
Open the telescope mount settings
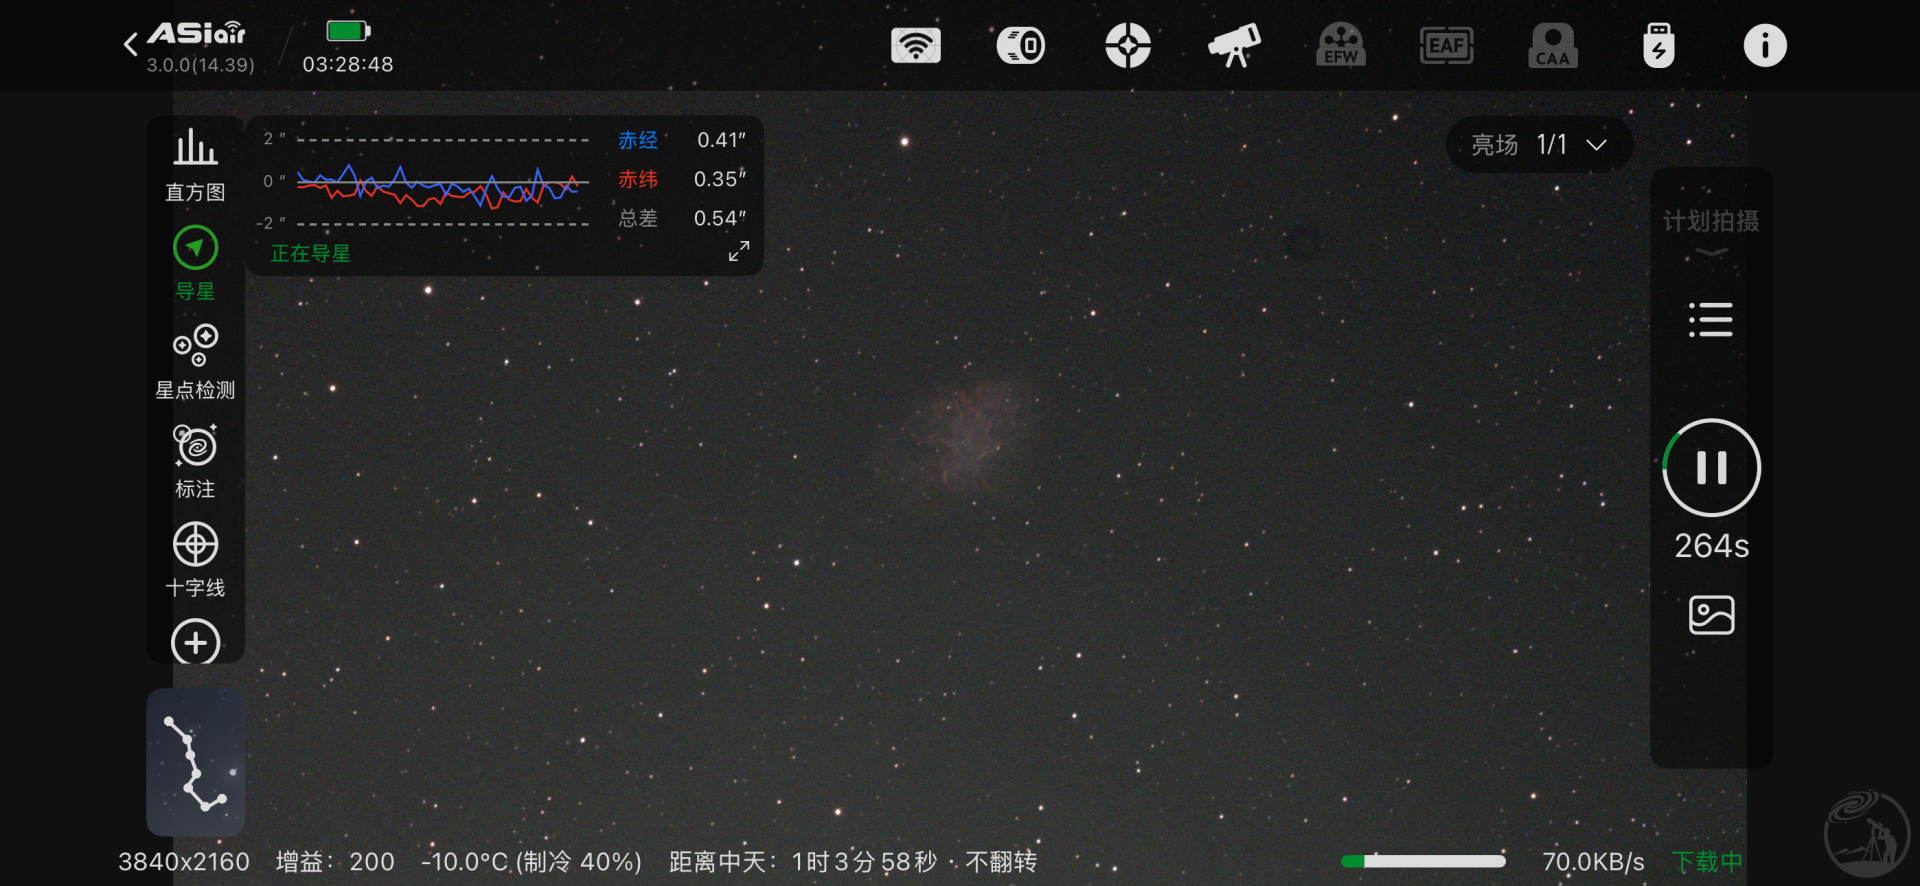(1234, 46)
